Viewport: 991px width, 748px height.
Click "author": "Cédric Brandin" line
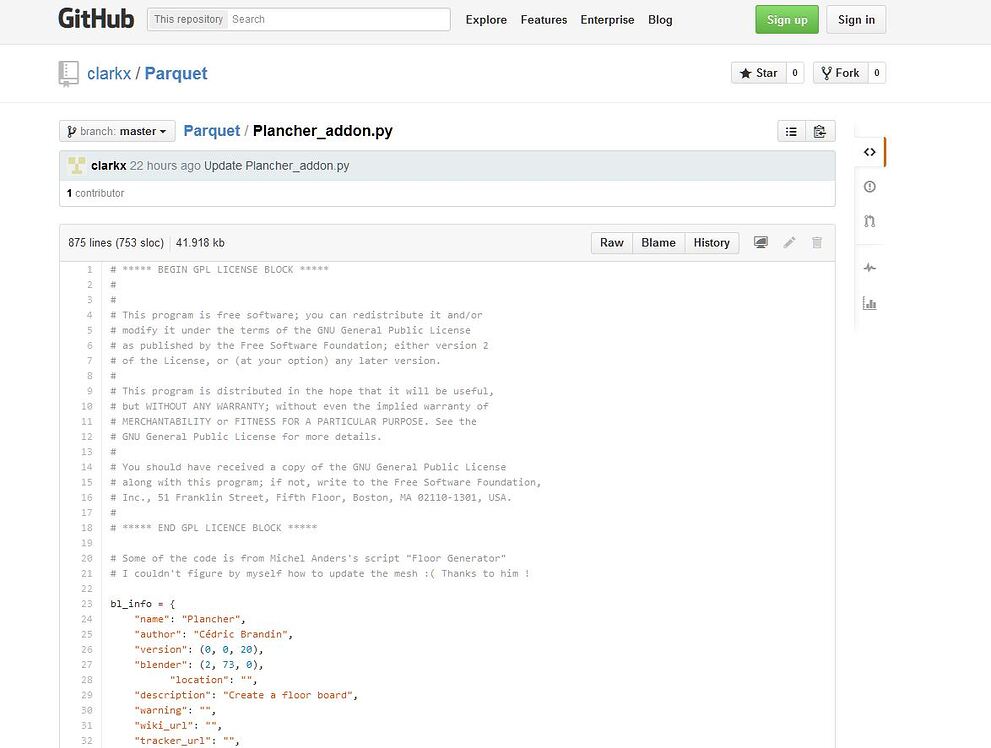click(x=214, y=634)
